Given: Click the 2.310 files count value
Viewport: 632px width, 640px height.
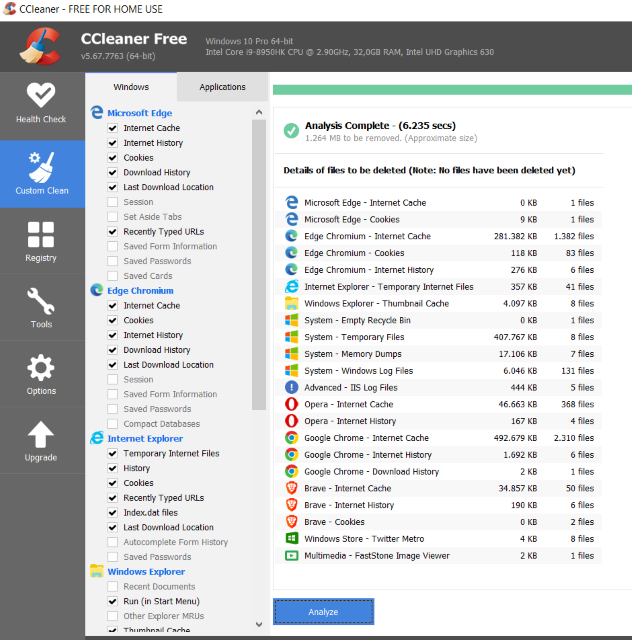Looking at the screenshot, I should (x=574, y=438).
